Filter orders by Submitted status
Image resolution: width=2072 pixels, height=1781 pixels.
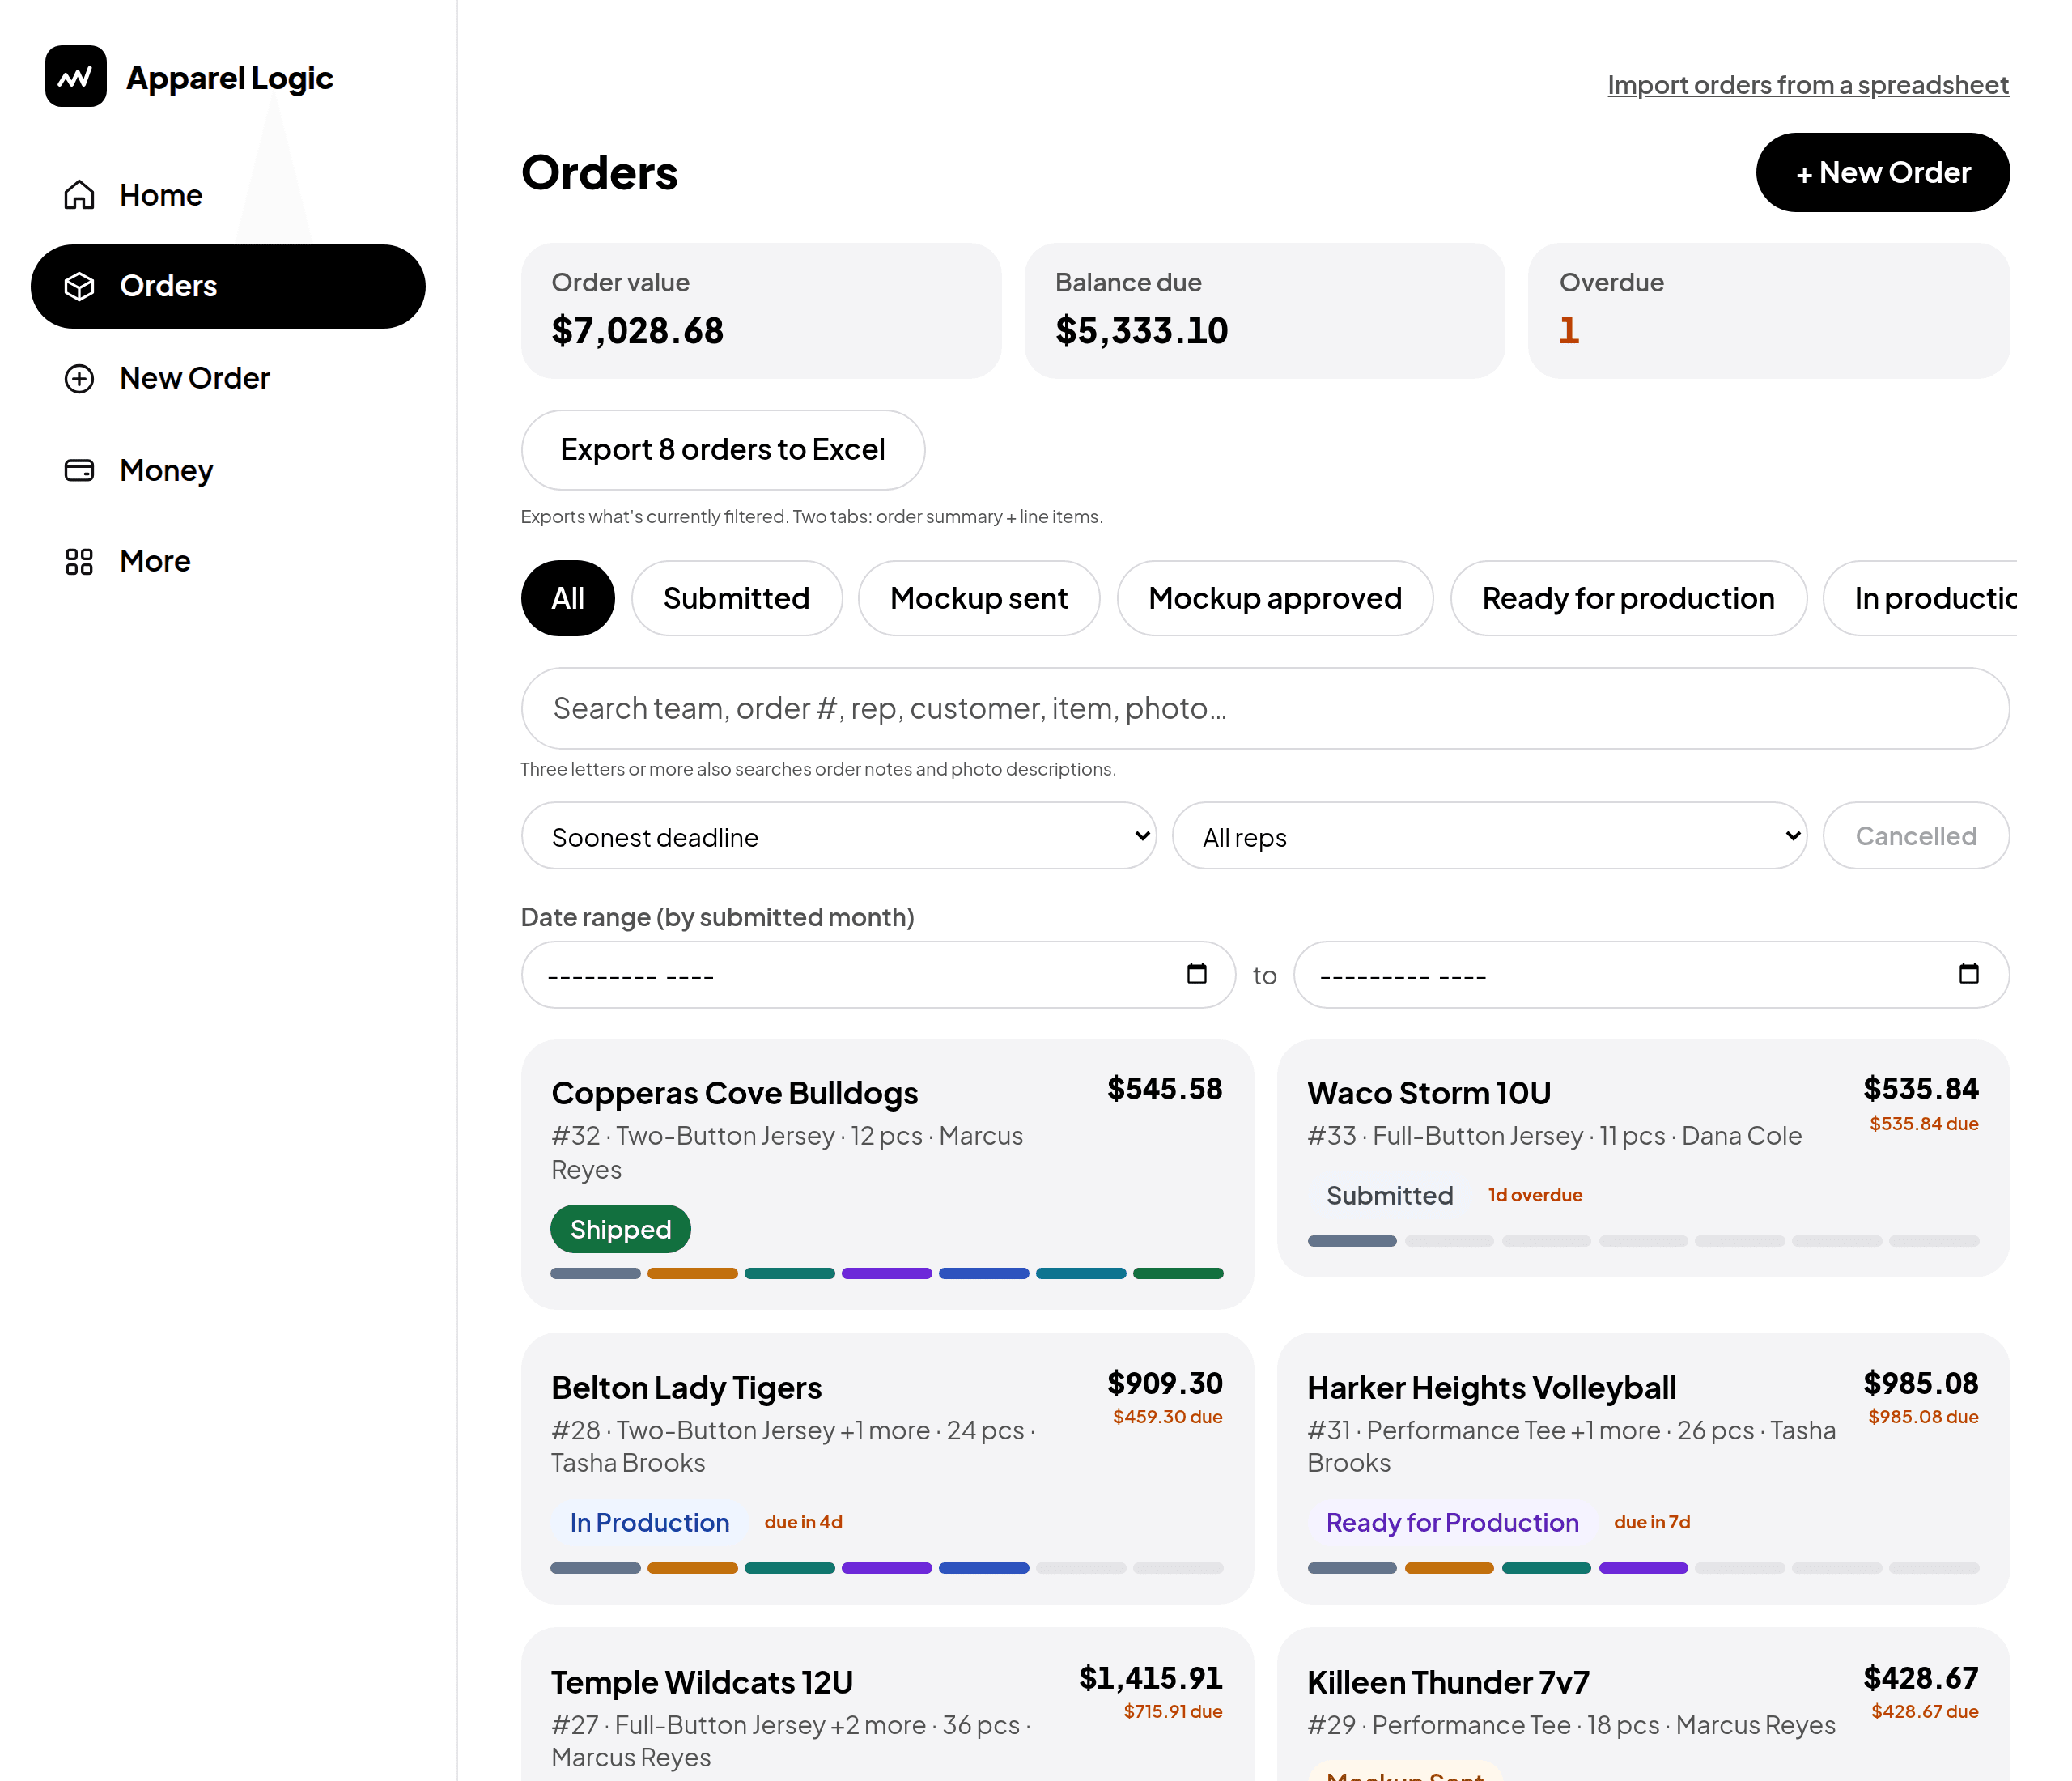[x=736, y=598]
